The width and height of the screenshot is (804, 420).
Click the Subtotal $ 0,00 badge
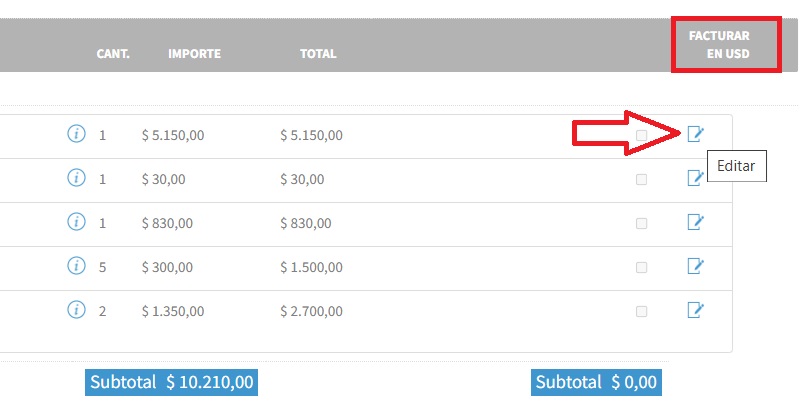tap(596, 382)
